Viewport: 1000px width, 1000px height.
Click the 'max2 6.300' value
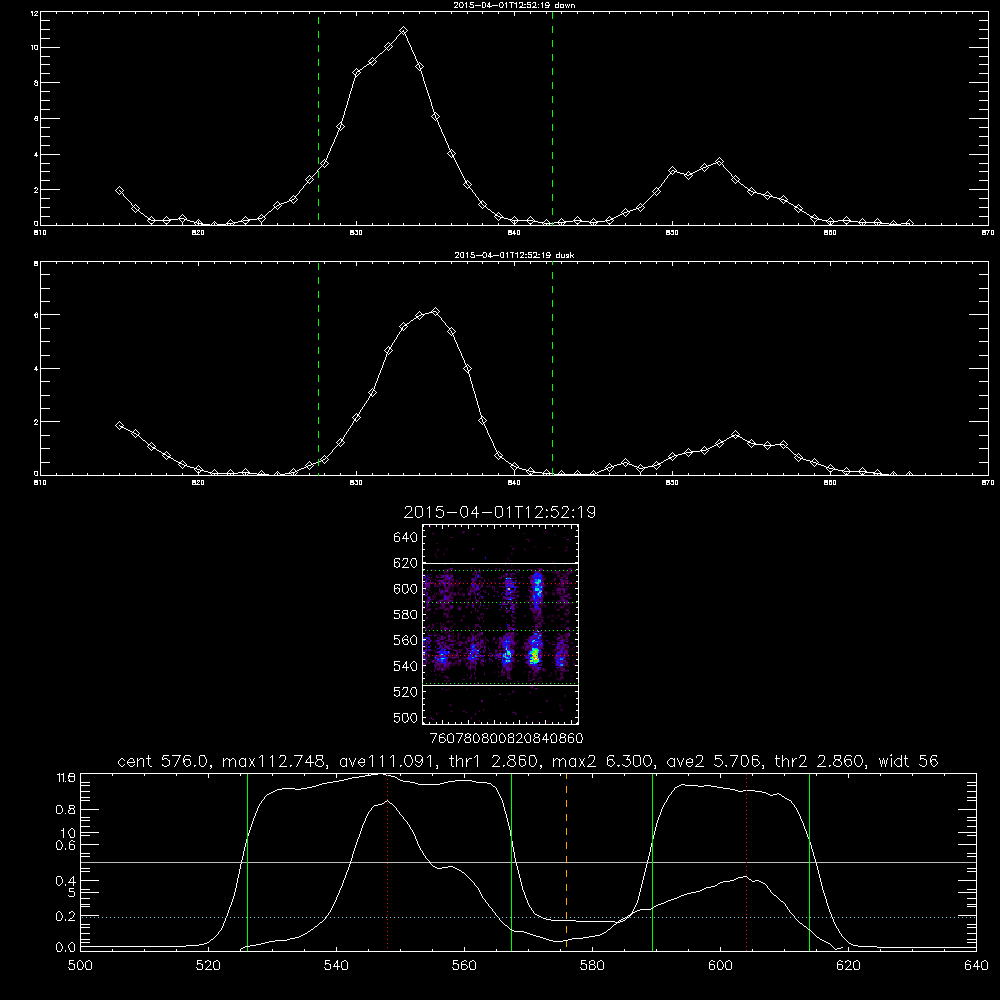(602, 761)
